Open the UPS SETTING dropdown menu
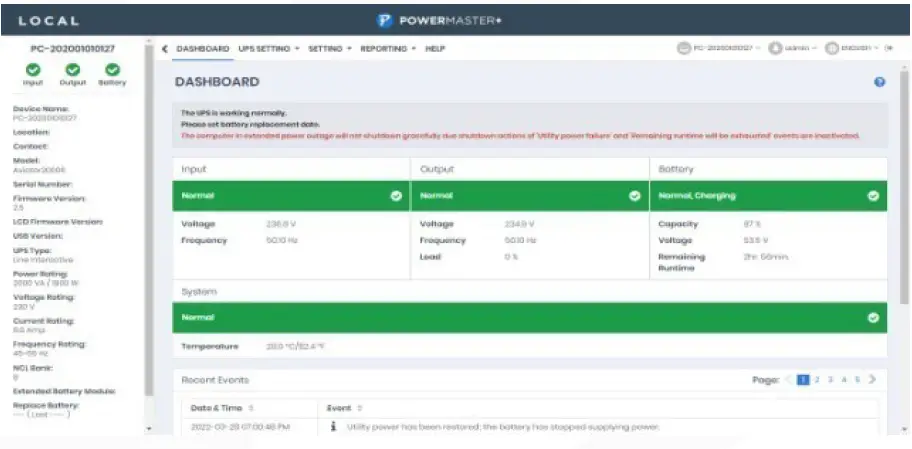912x449 pixels. pyautogui.click(x=269, y=49)
